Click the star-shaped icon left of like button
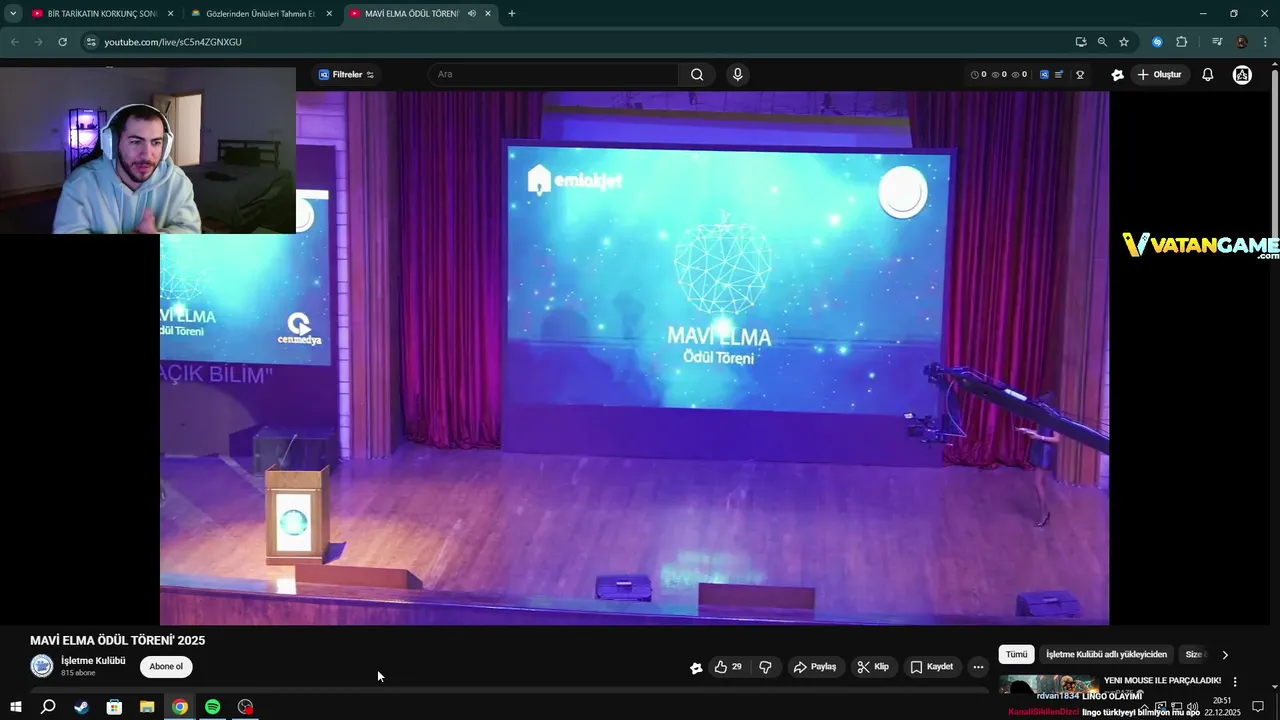Screen dimensions: 1280x720 coord(696,668)
